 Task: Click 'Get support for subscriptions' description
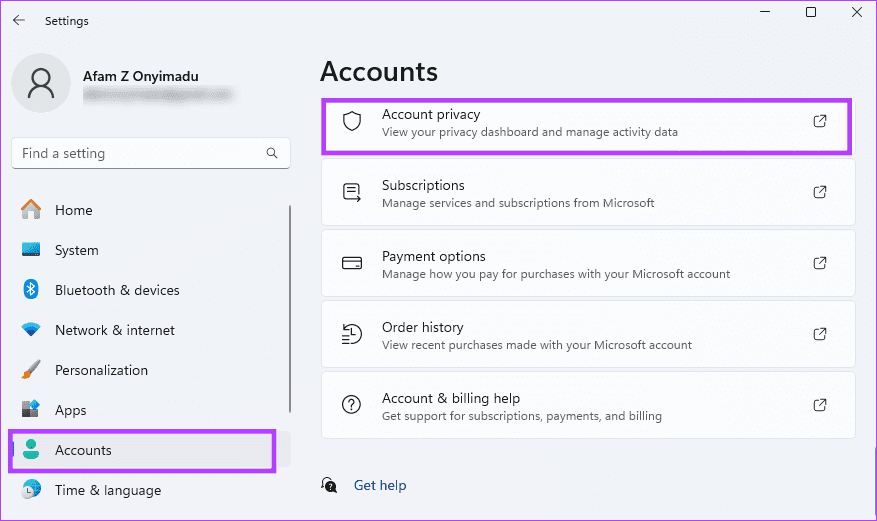pos(522,416)
